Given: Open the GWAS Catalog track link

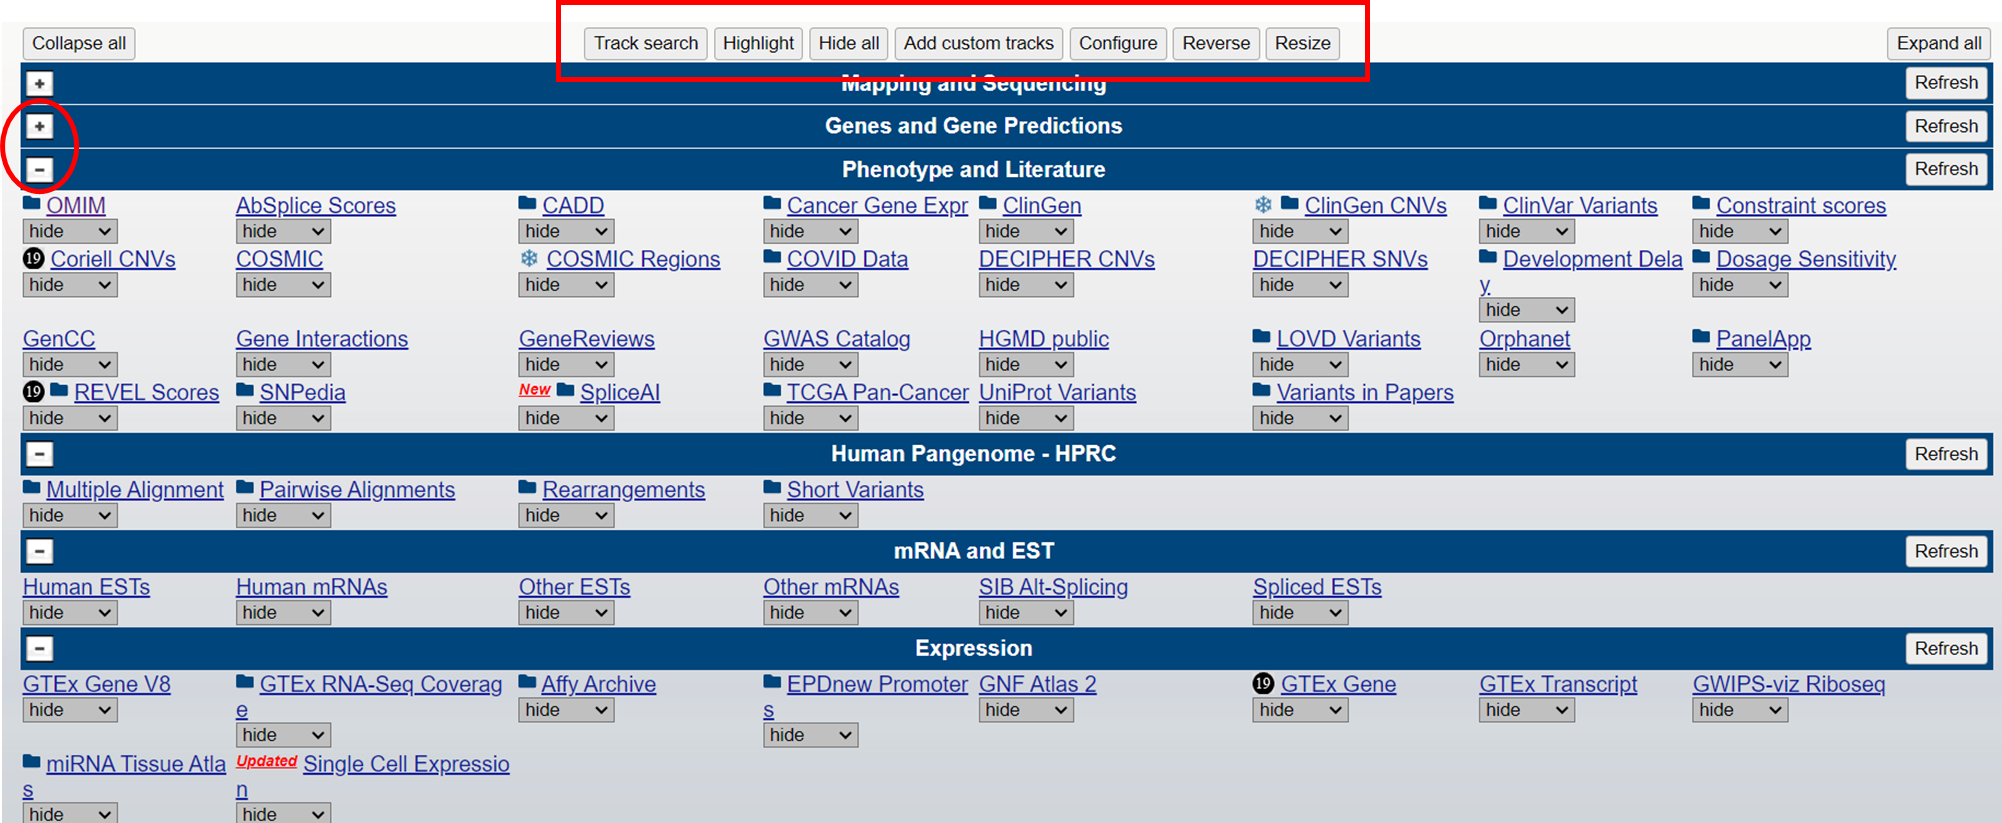Looking at the screenshot, I should pyautogui.click(x=836, y=339).
